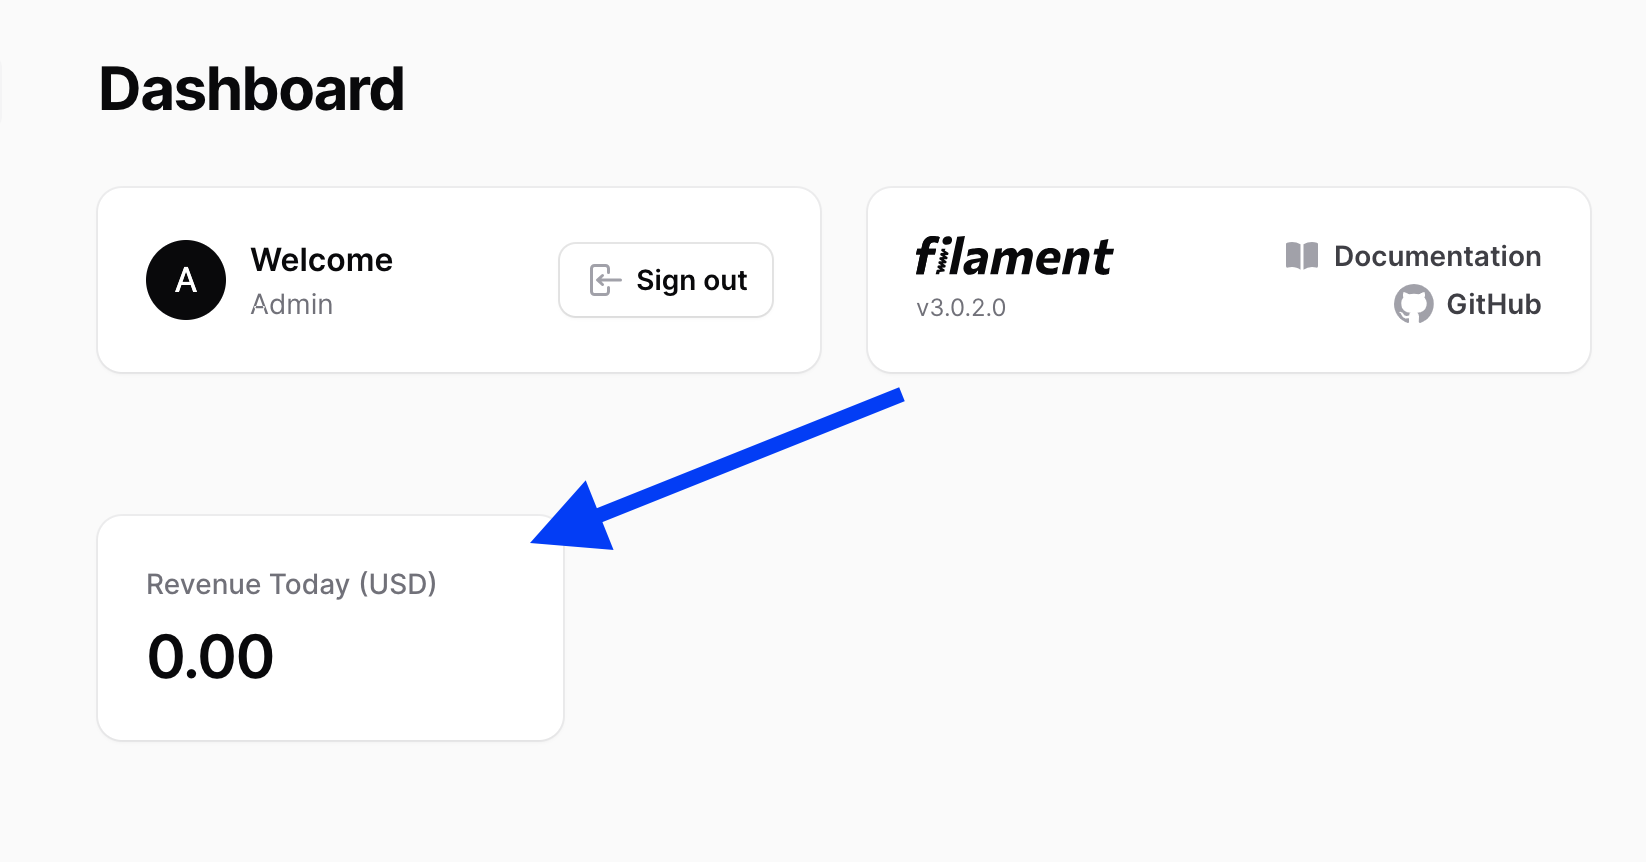Click the Sign out button

[x=666, y=280]
